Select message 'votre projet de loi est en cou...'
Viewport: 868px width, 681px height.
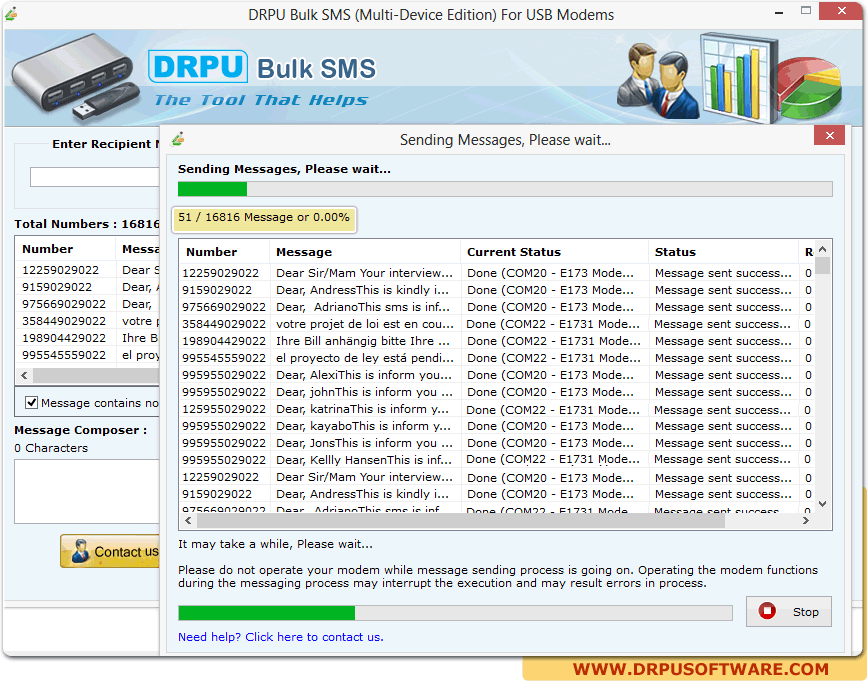click(365, 324)
